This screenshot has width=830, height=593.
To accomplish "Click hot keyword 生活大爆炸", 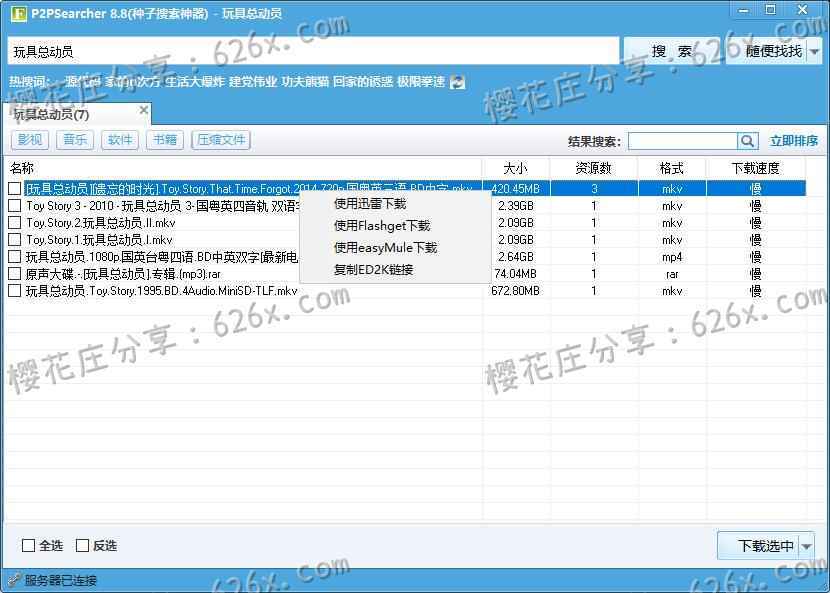I will tap(195, 82).
